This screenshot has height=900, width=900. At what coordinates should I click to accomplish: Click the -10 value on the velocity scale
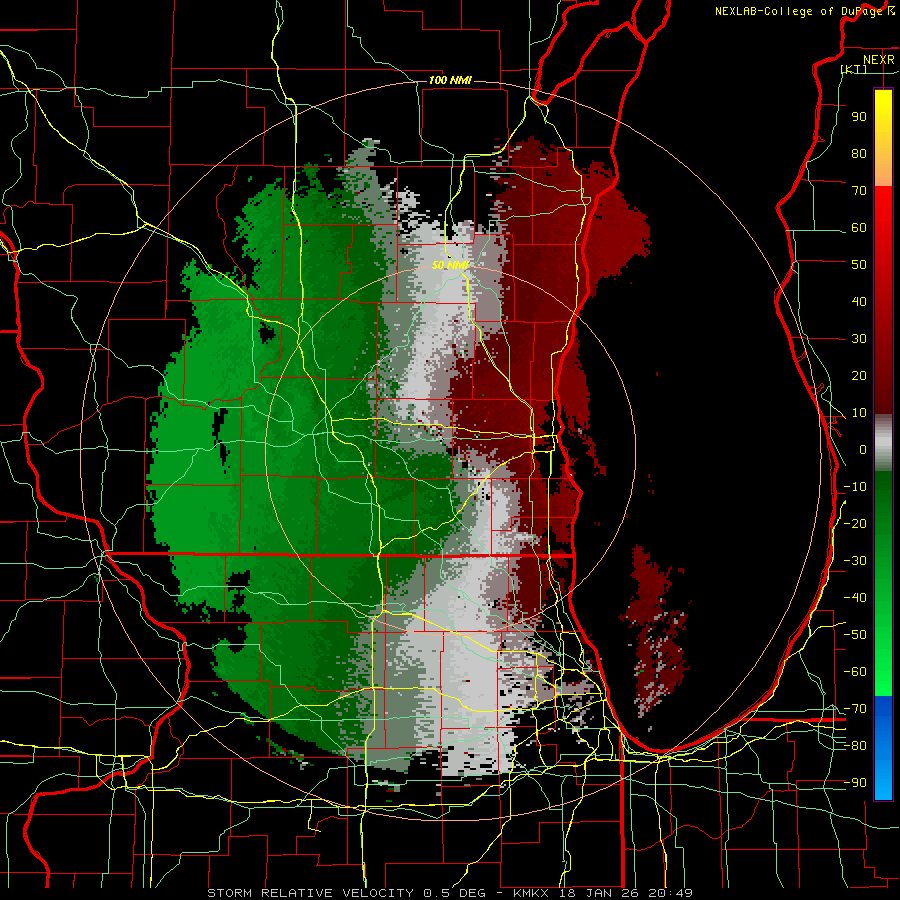855,487
